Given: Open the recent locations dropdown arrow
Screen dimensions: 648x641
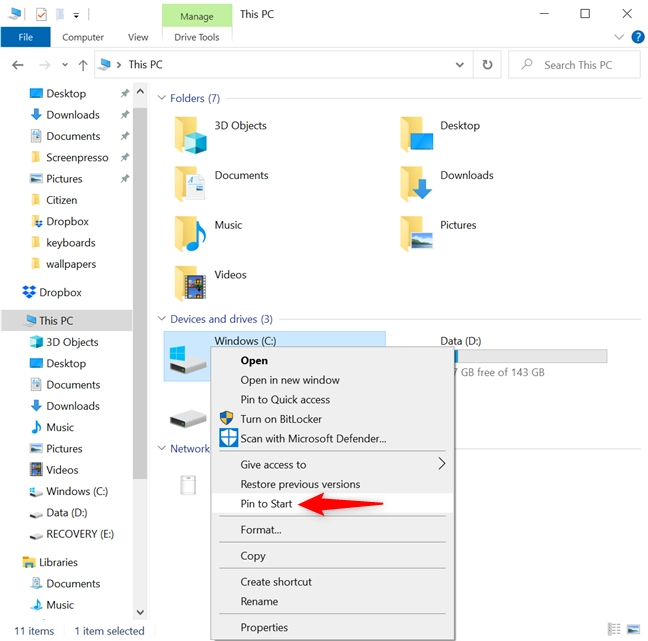Looking at the screenshot, I should point(65,65).
